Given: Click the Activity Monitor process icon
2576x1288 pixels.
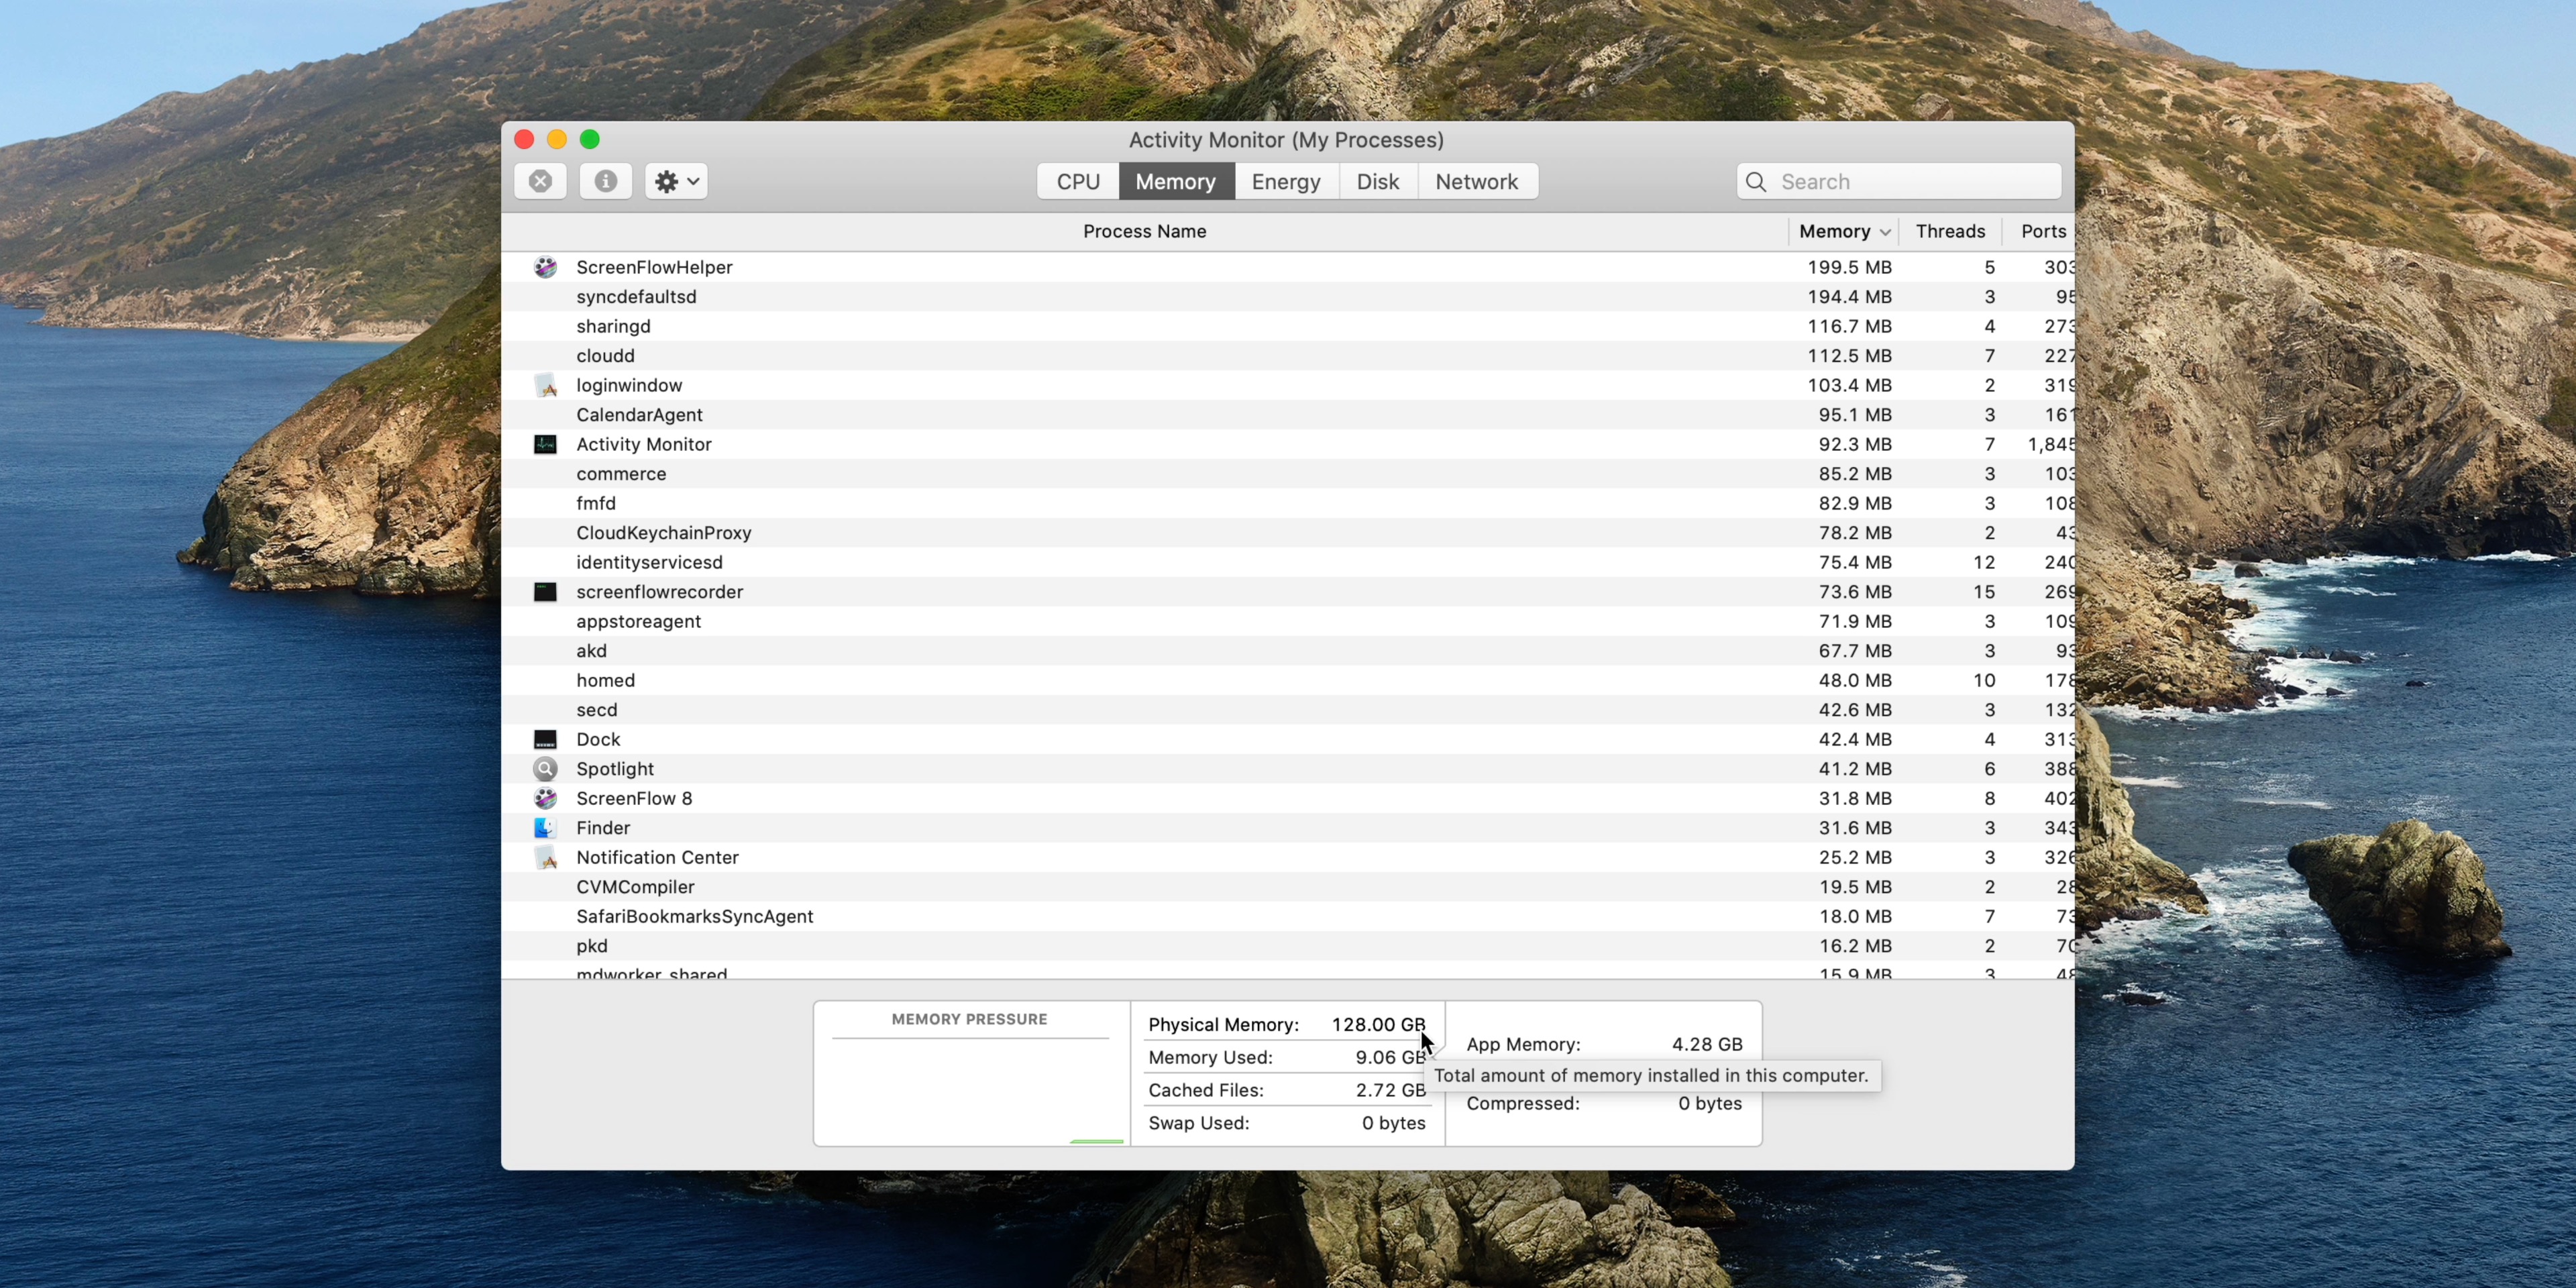Looking at the screenshot, I should [545, 444].
